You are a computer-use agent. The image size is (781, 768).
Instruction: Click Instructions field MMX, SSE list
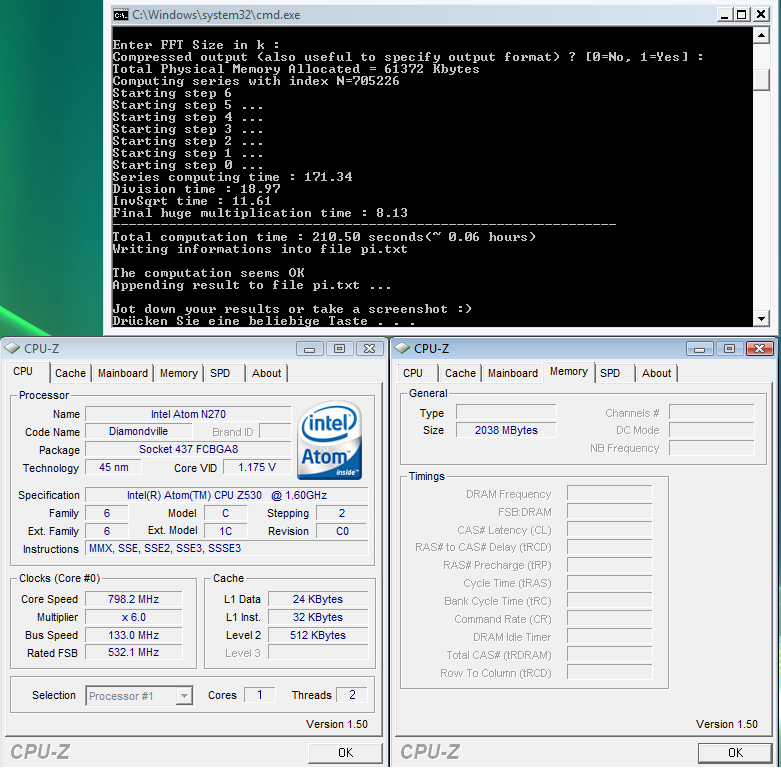tap(227, 548)
